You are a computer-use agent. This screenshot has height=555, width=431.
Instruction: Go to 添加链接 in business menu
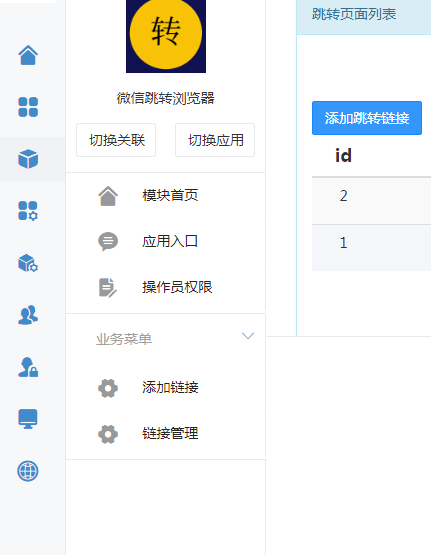point(166,388)
